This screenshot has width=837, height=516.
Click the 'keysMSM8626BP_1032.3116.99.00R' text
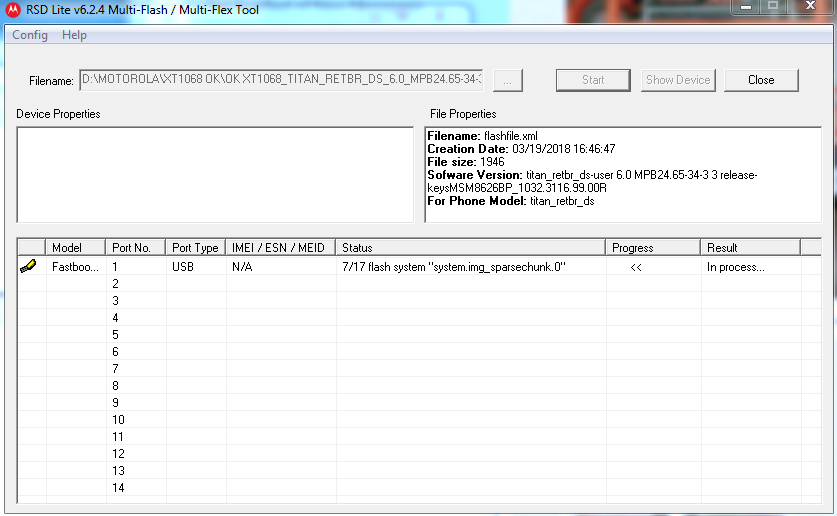[x=517, y=188]
